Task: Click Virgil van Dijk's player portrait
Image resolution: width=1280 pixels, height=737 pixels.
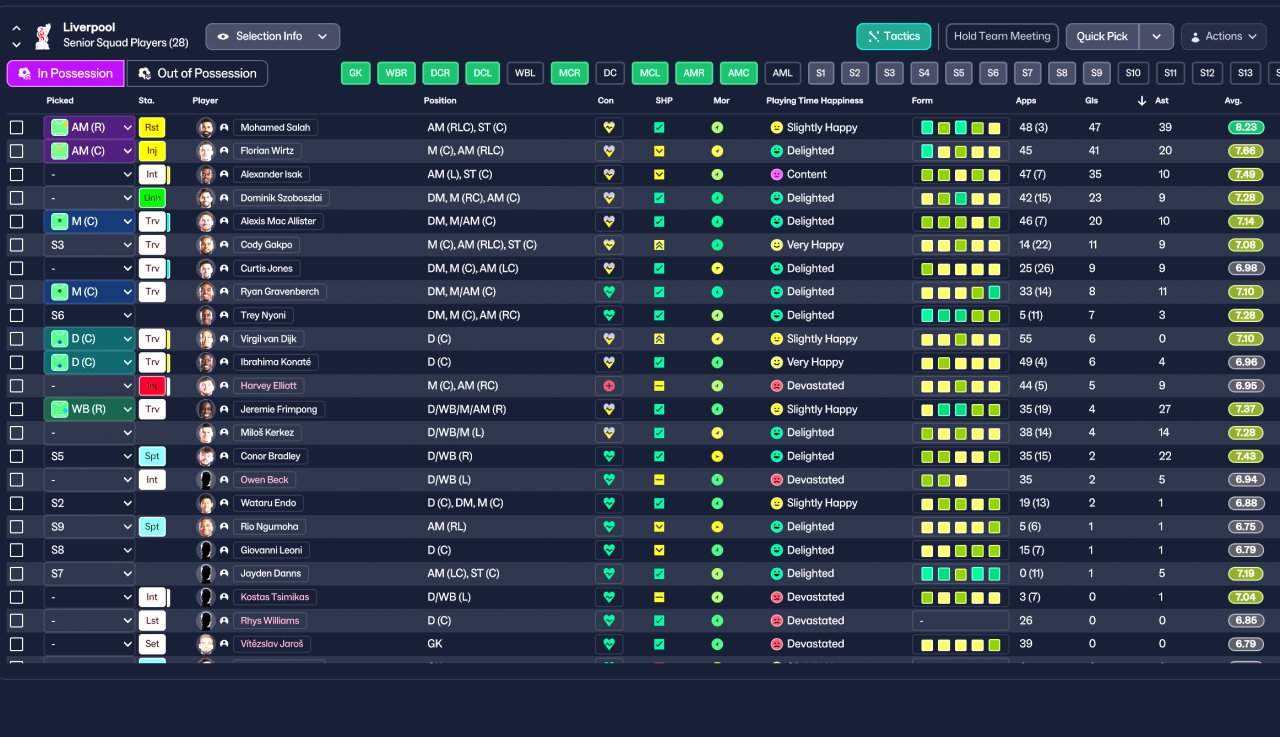Action: [206, 339]
